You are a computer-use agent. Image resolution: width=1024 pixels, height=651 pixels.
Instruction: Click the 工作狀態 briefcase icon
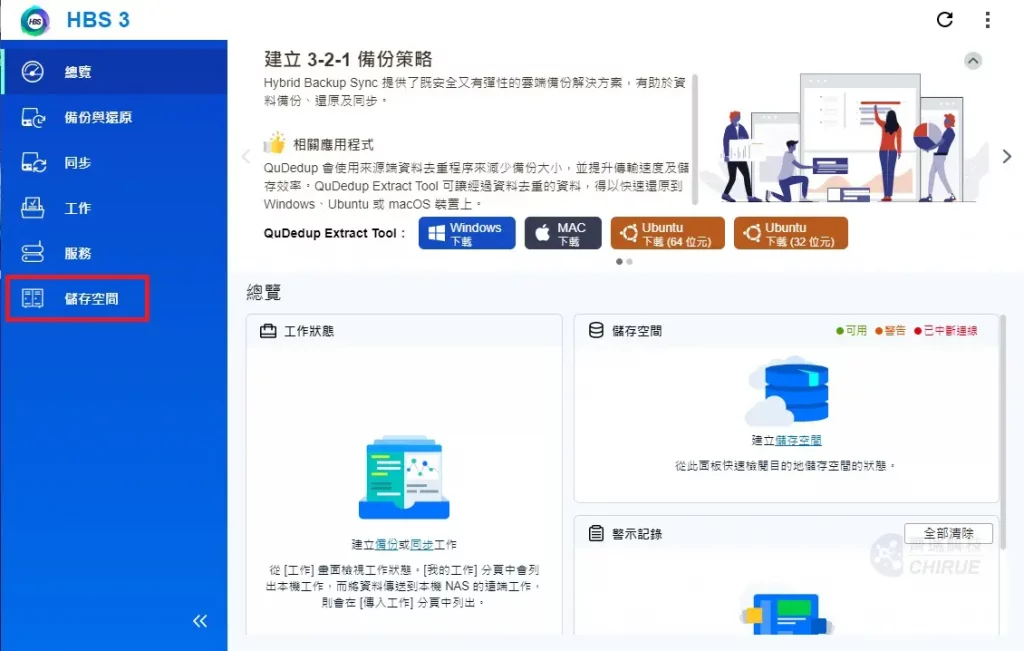(x=268, y=331)
